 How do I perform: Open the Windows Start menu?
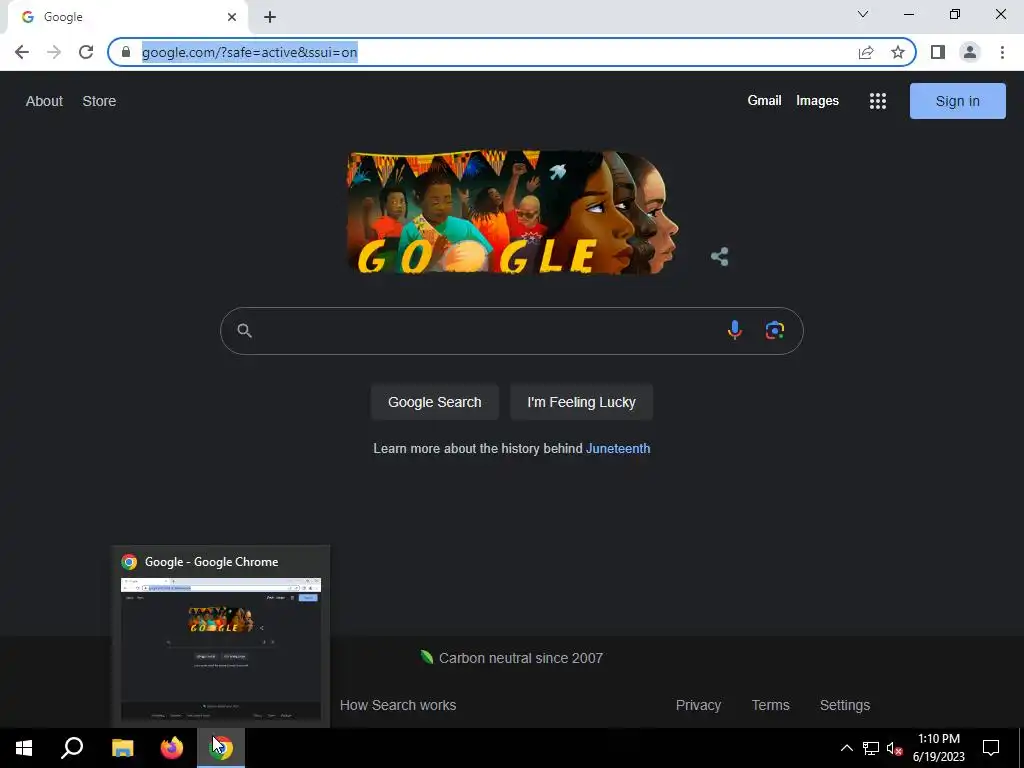coord(24,748)
